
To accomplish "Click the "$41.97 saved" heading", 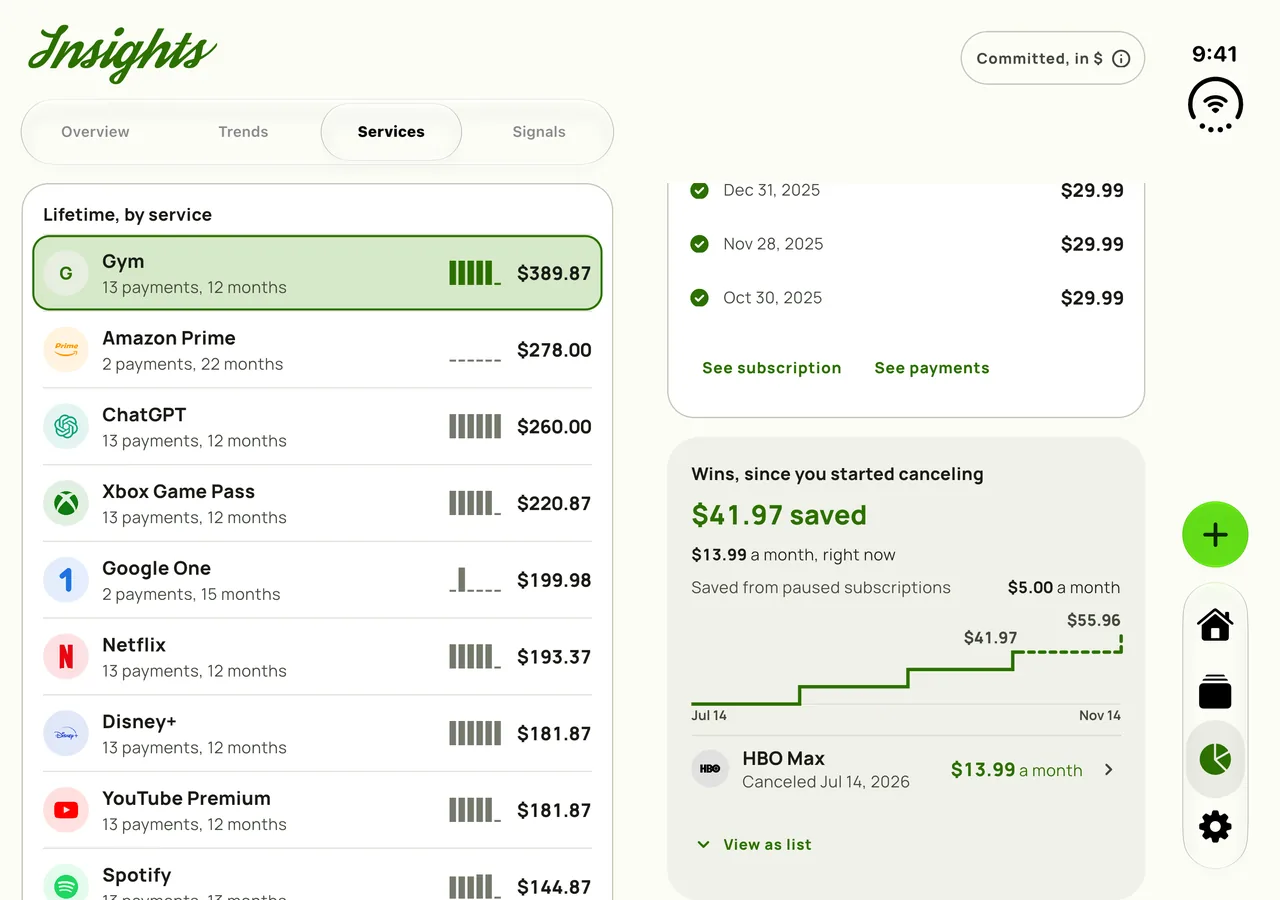I will coord(779,515).
